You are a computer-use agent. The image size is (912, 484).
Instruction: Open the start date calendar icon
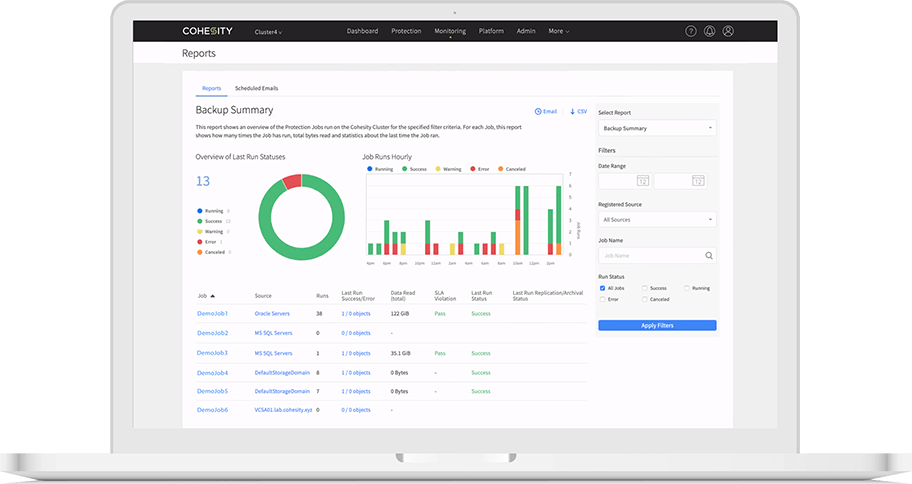pyautogui.click(x=642, y=181)
